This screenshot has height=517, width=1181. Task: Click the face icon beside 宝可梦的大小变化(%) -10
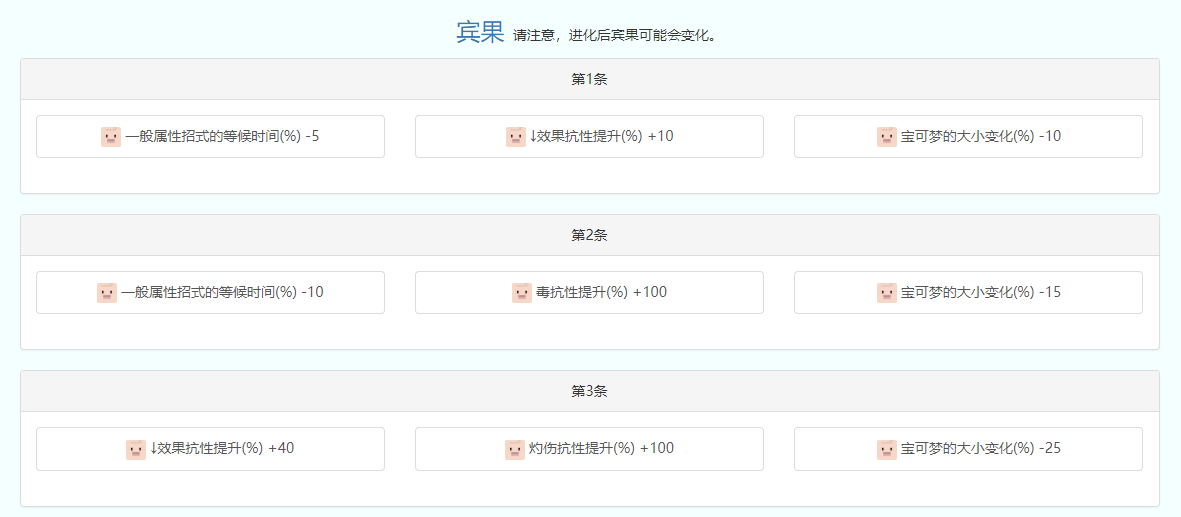pos(887,137)
